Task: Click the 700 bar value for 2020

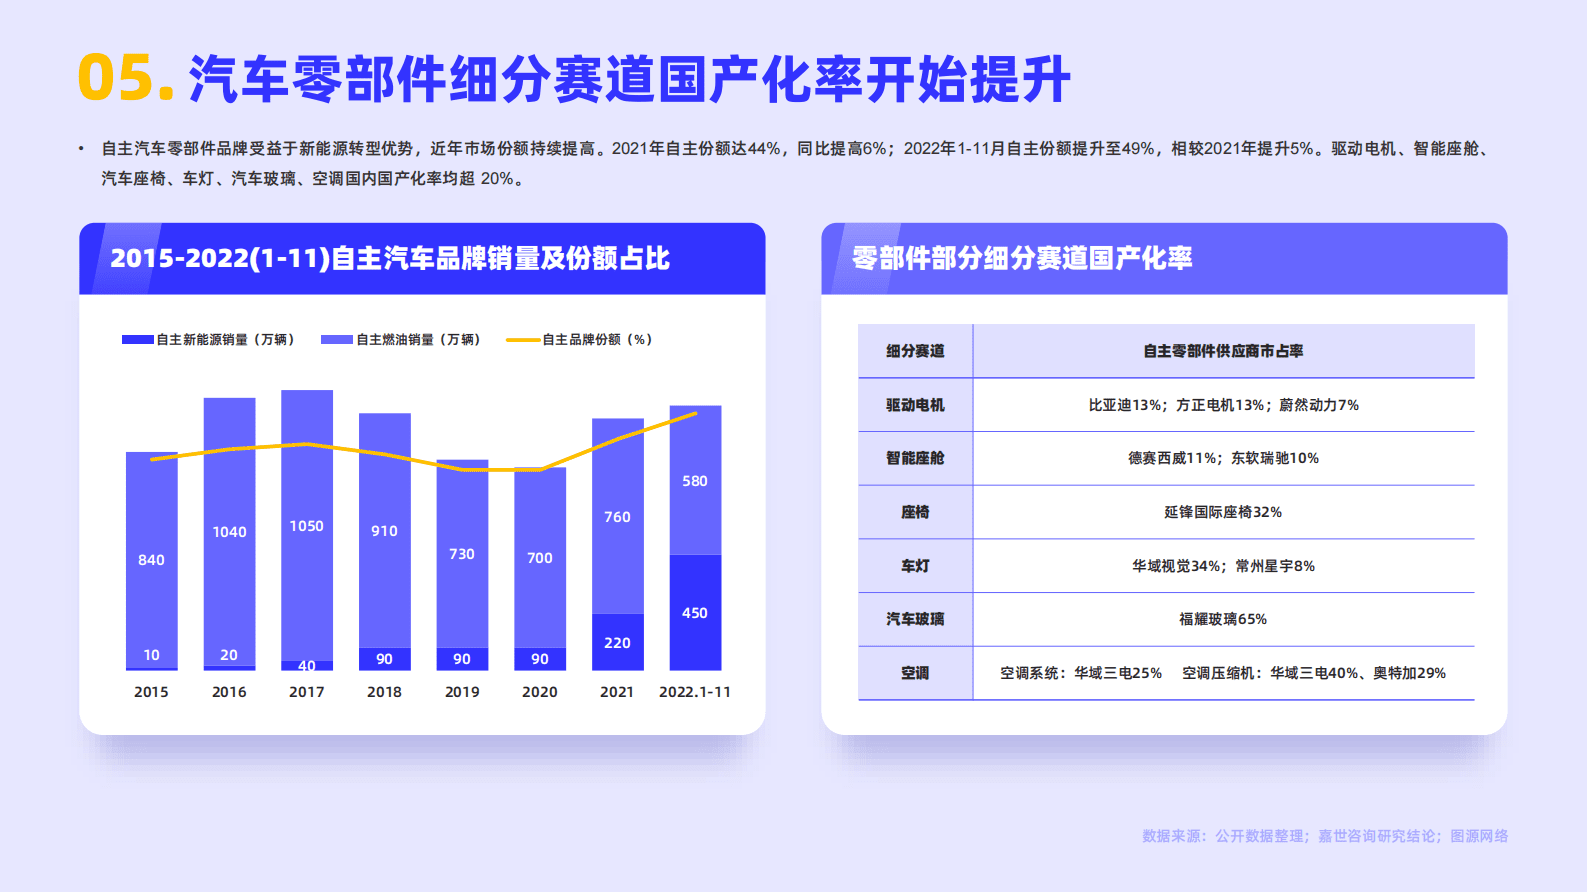Action: [540, 558]
